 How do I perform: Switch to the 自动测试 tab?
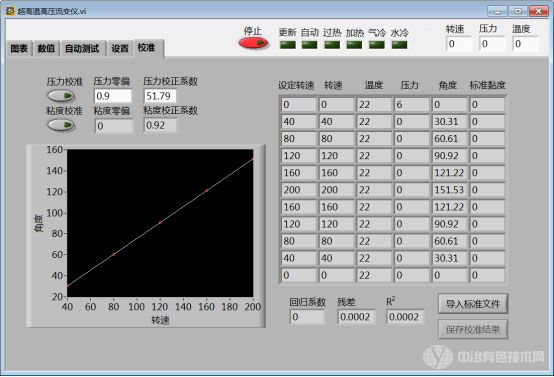tap(82, 48)
